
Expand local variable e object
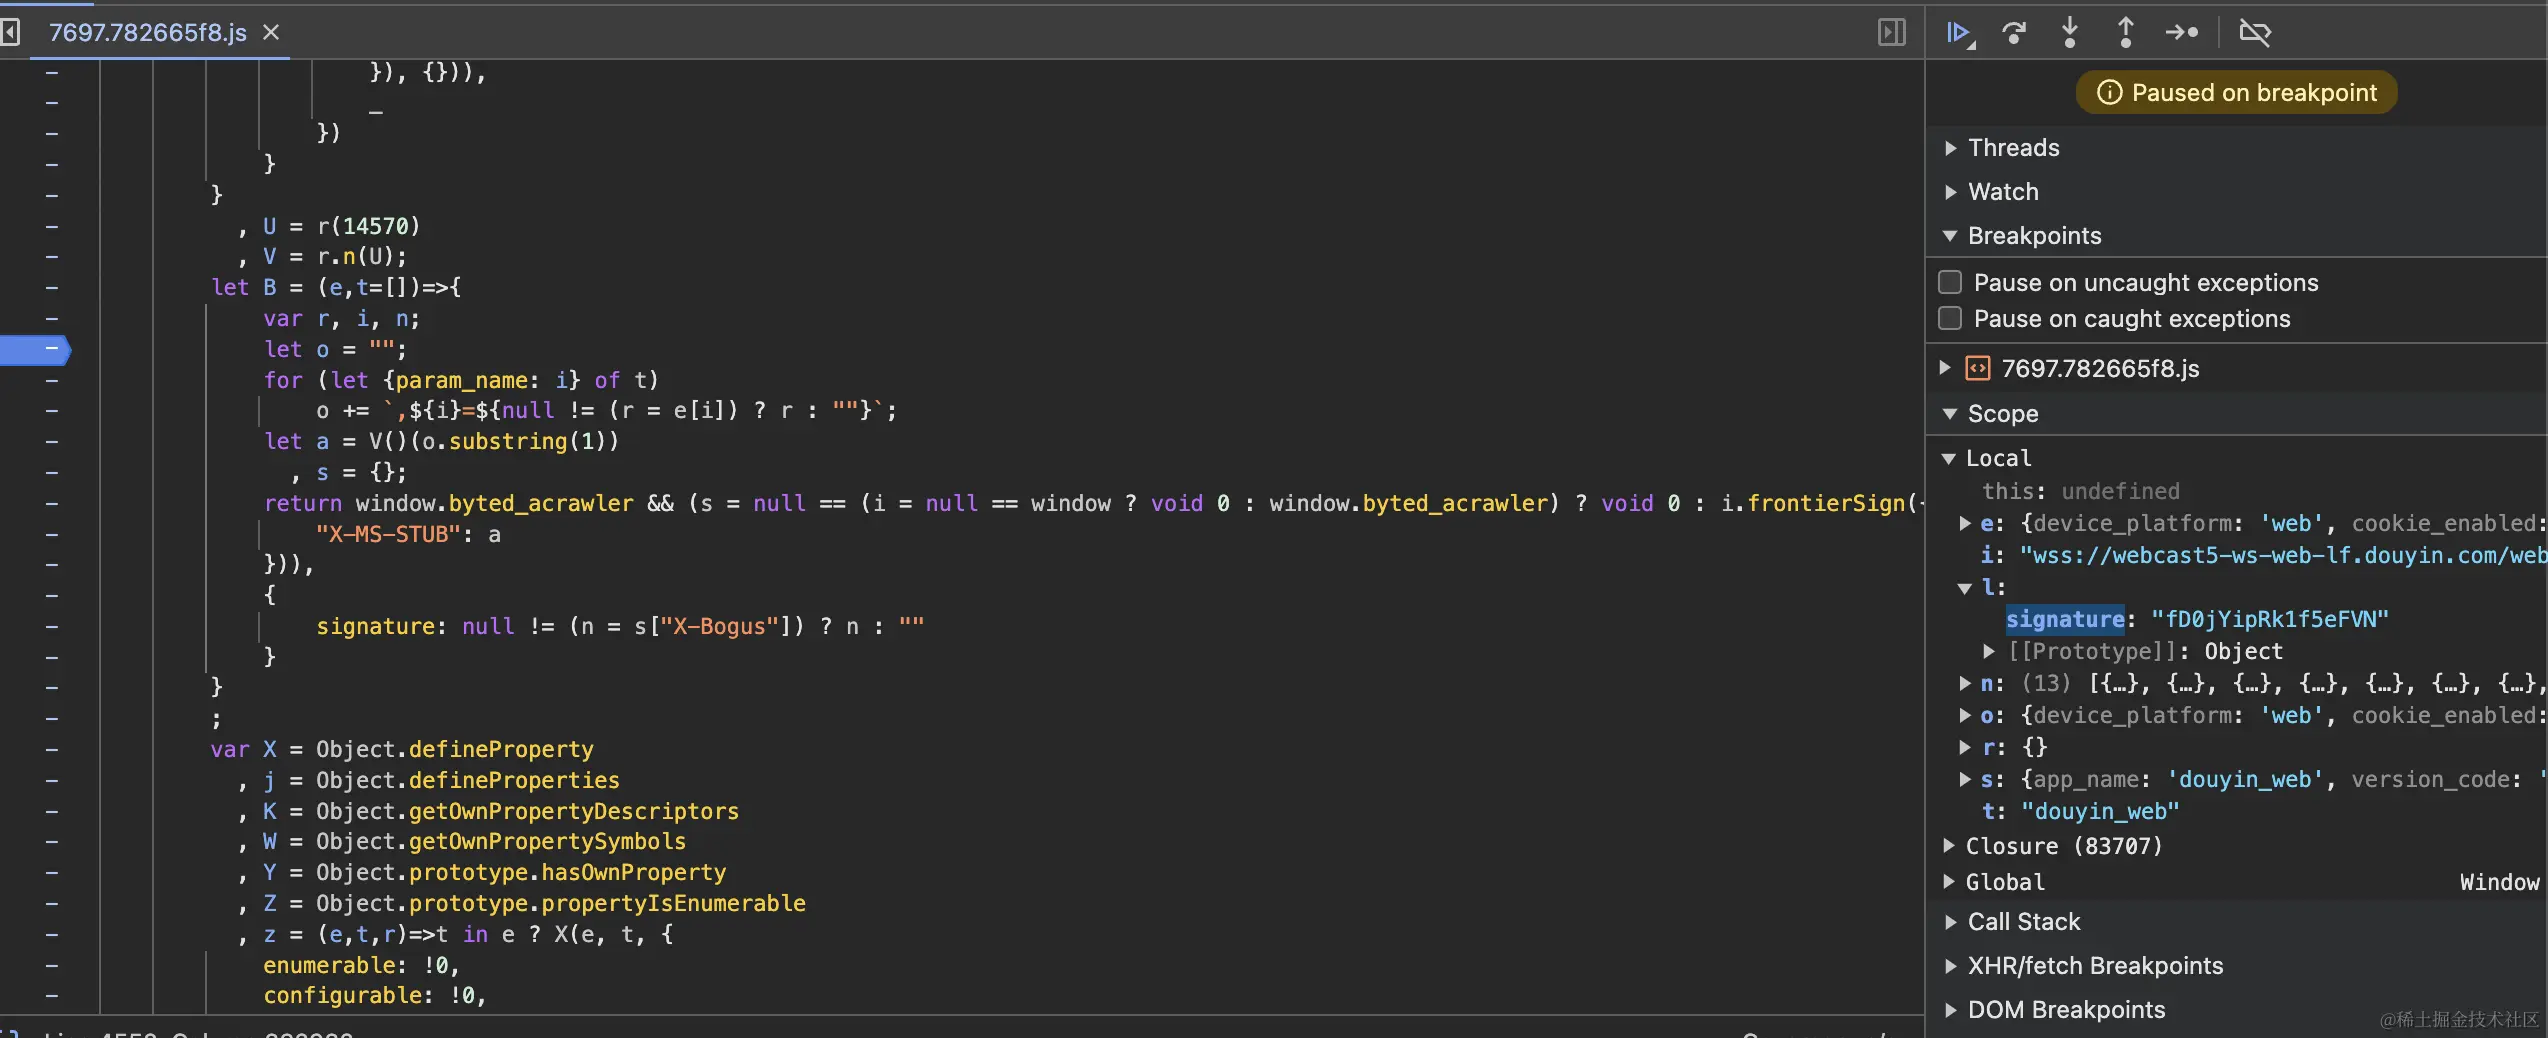click(x=1966, y=523)
